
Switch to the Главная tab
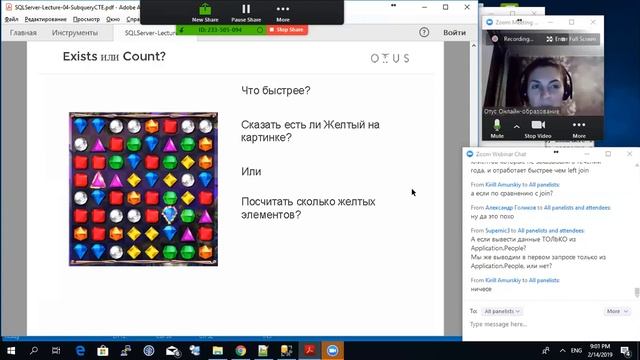(x=23, y=33)
